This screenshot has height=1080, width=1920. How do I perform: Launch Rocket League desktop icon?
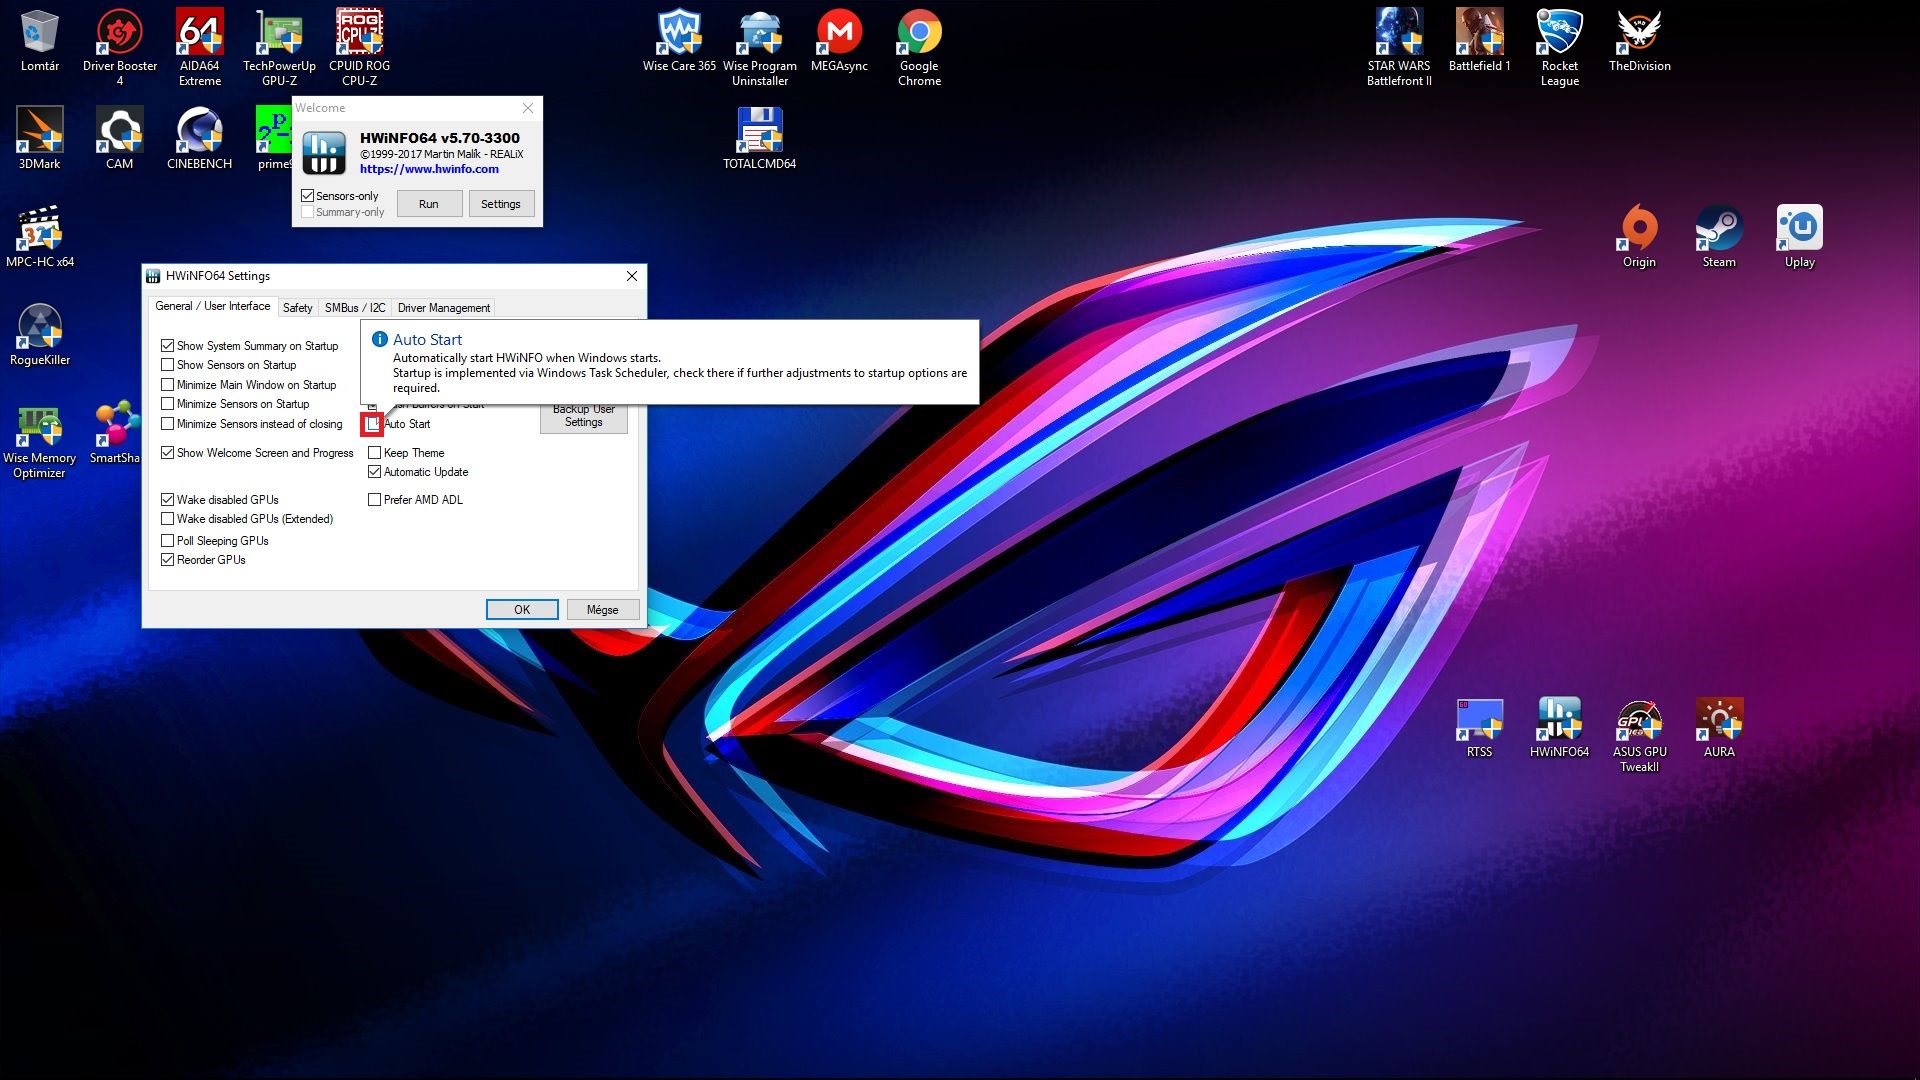pyautogui.click(x=1559, y=46)
